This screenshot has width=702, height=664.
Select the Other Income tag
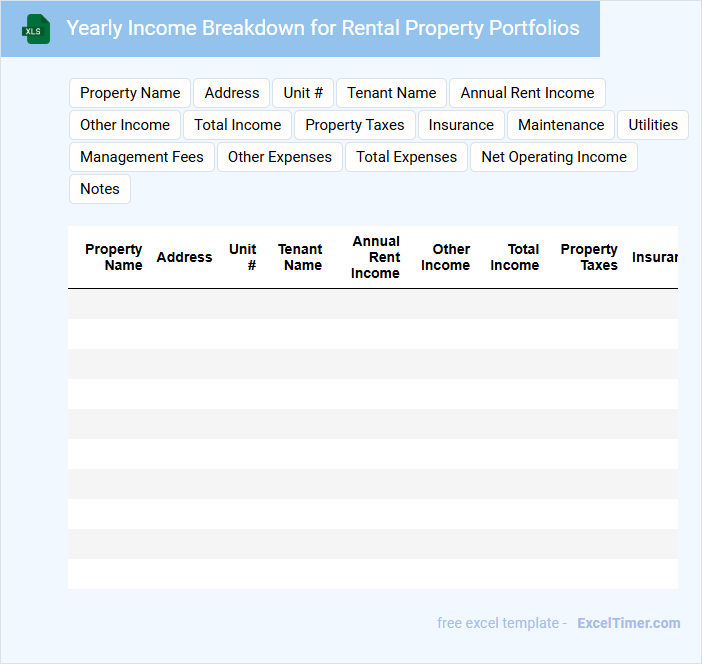[x=125, y=125]
